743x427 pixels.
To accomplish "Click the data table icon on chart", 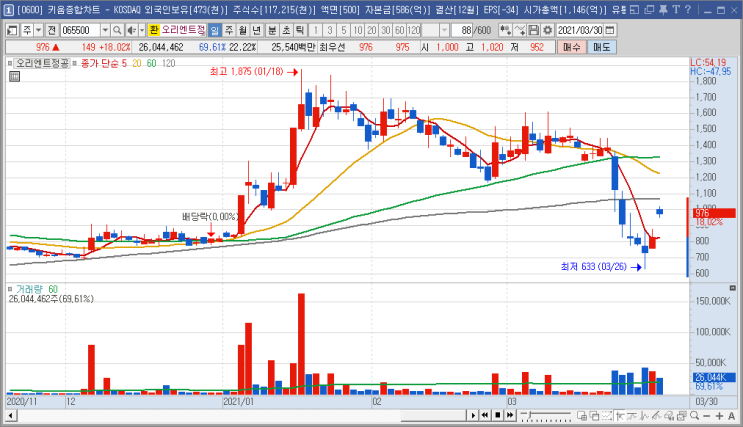I will tap(15, 76).
